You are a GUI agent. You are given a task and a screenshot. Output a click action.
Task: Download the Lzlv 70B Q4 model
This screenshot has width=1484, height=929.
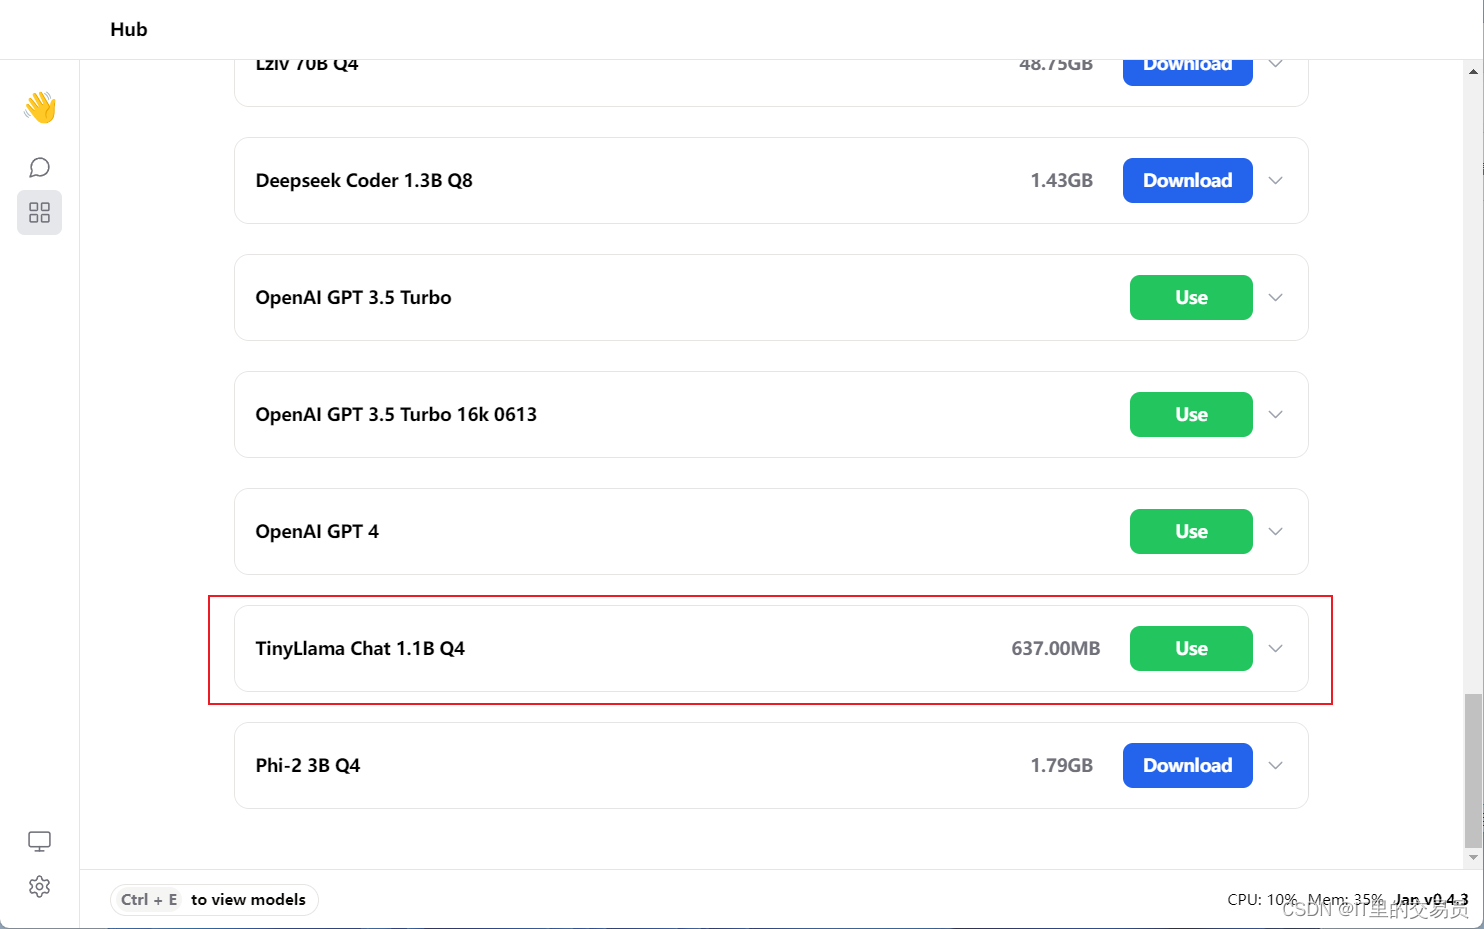[x=1187, y=72]
